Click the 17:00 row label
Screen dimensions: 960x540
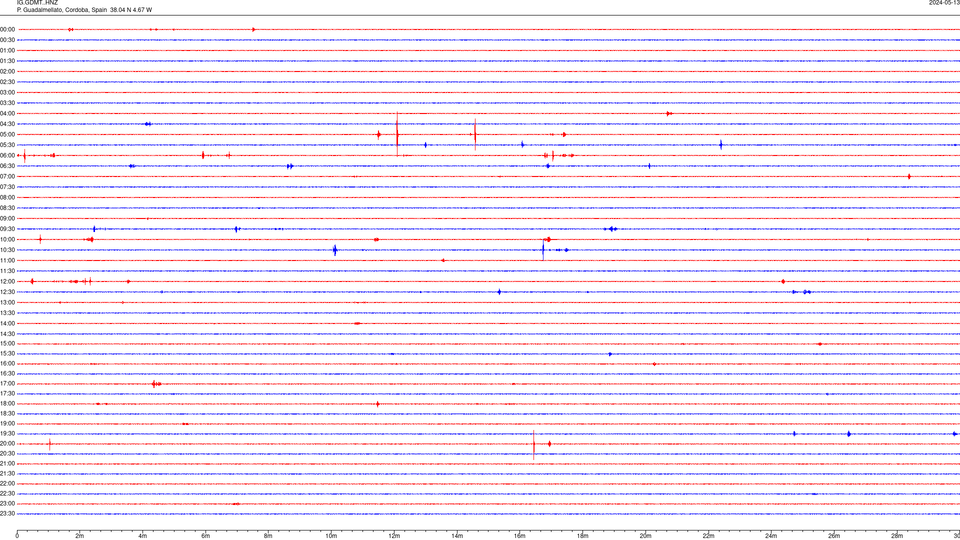pyautogui.click(x=7, y=383)
